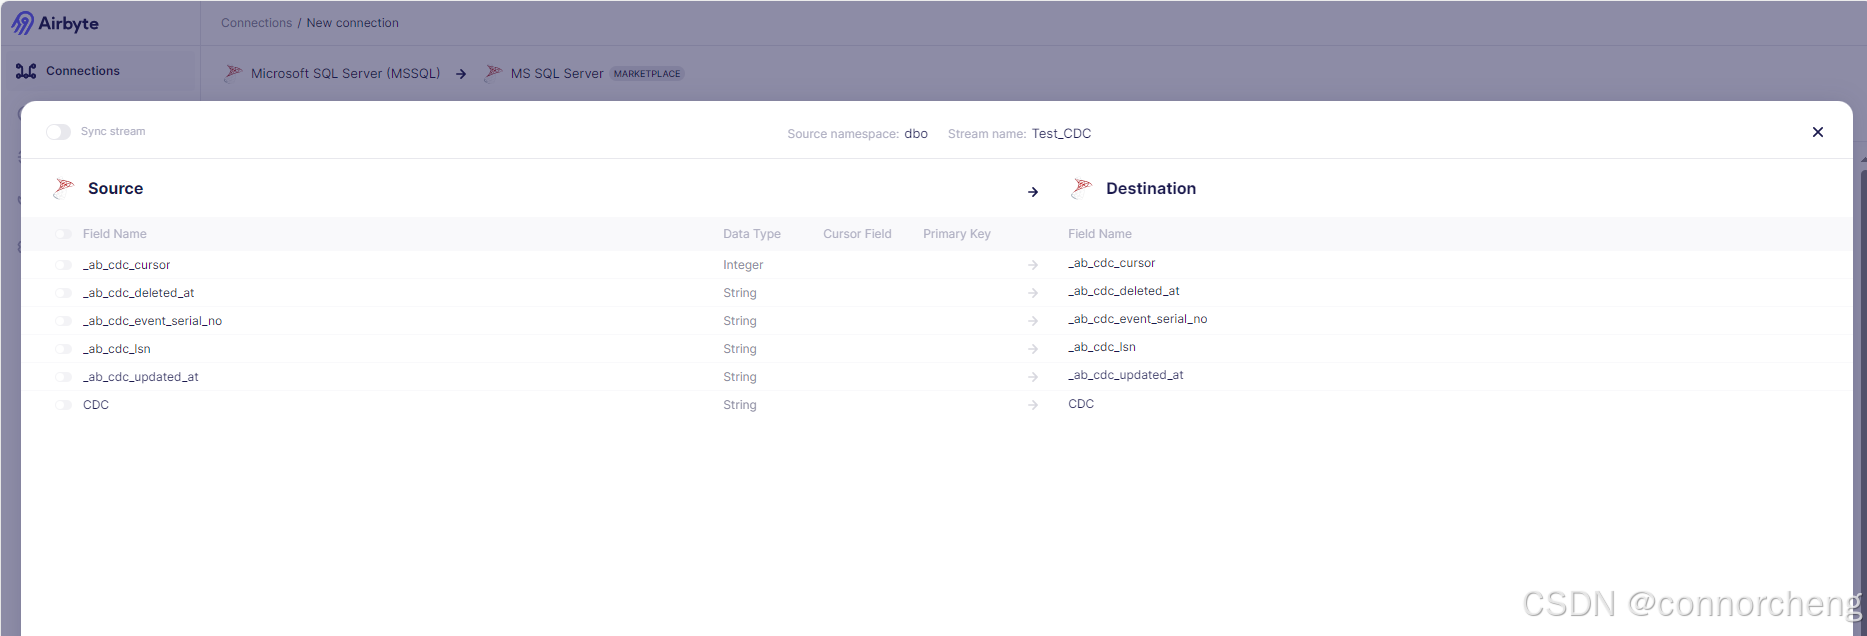
Task: Click arrow between source and destination connectors
Action: click(x=461, y=74)
